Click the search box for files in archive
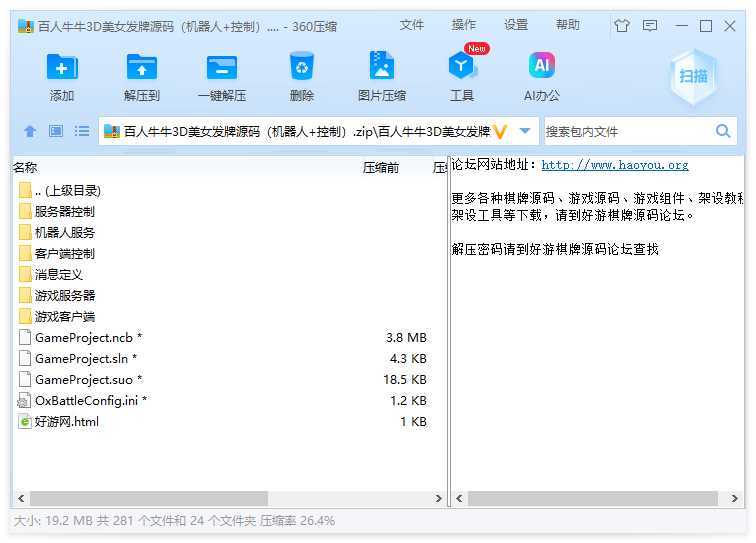The image size is (756, 543). 628,131
